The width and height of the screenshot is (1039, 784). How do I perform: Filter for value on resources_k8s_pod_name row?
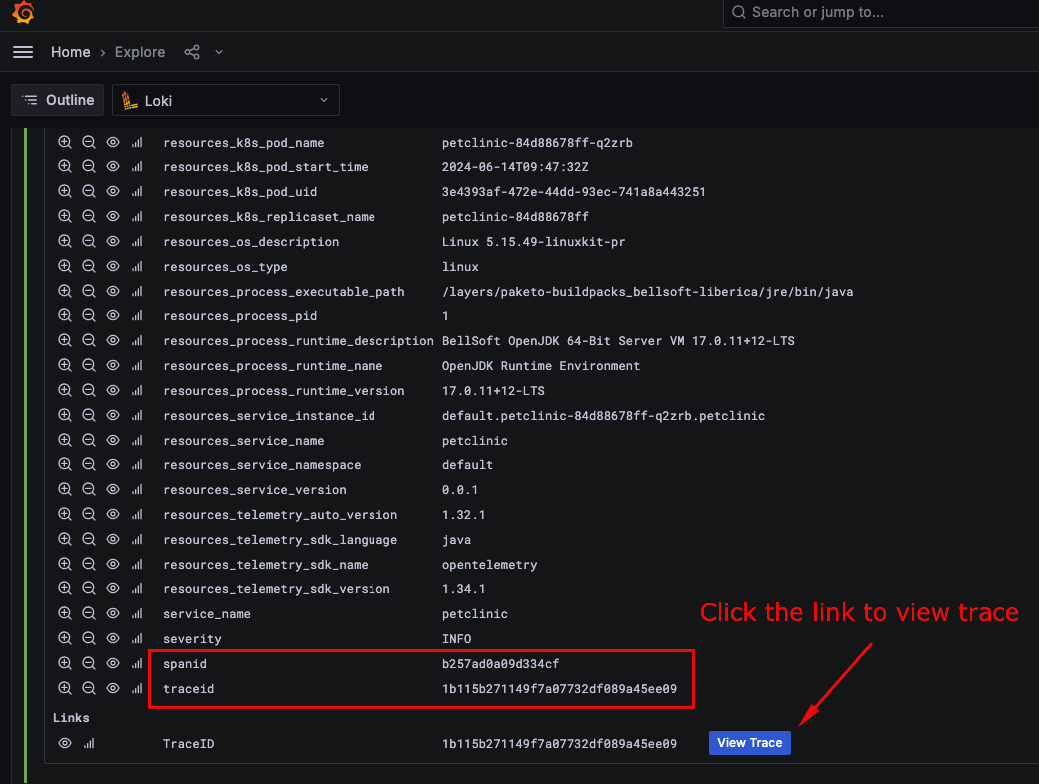pos(65,143)
